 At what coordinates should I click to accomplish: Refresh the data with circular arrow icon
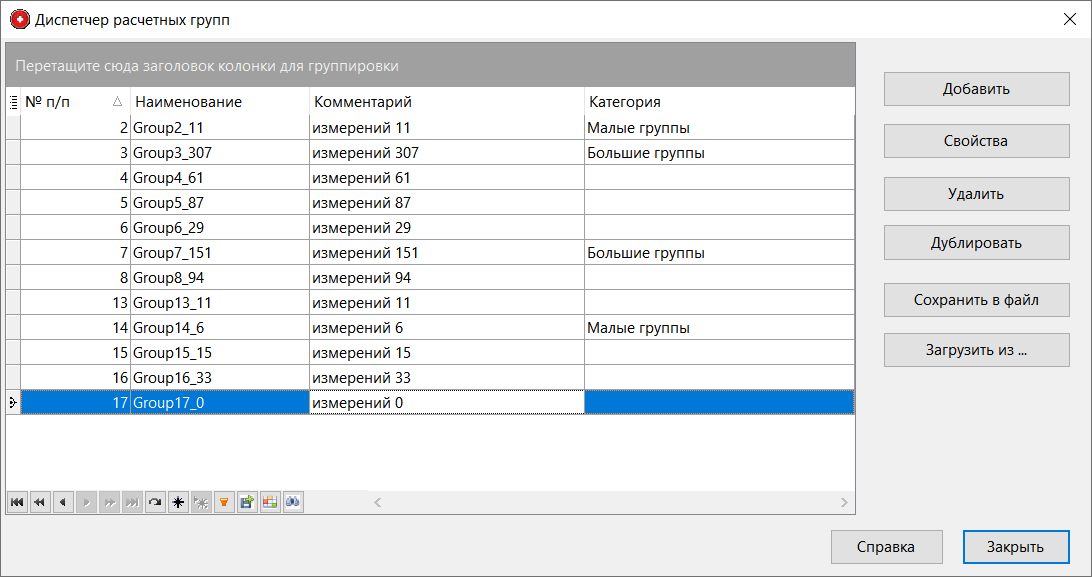tap(155, 502)
